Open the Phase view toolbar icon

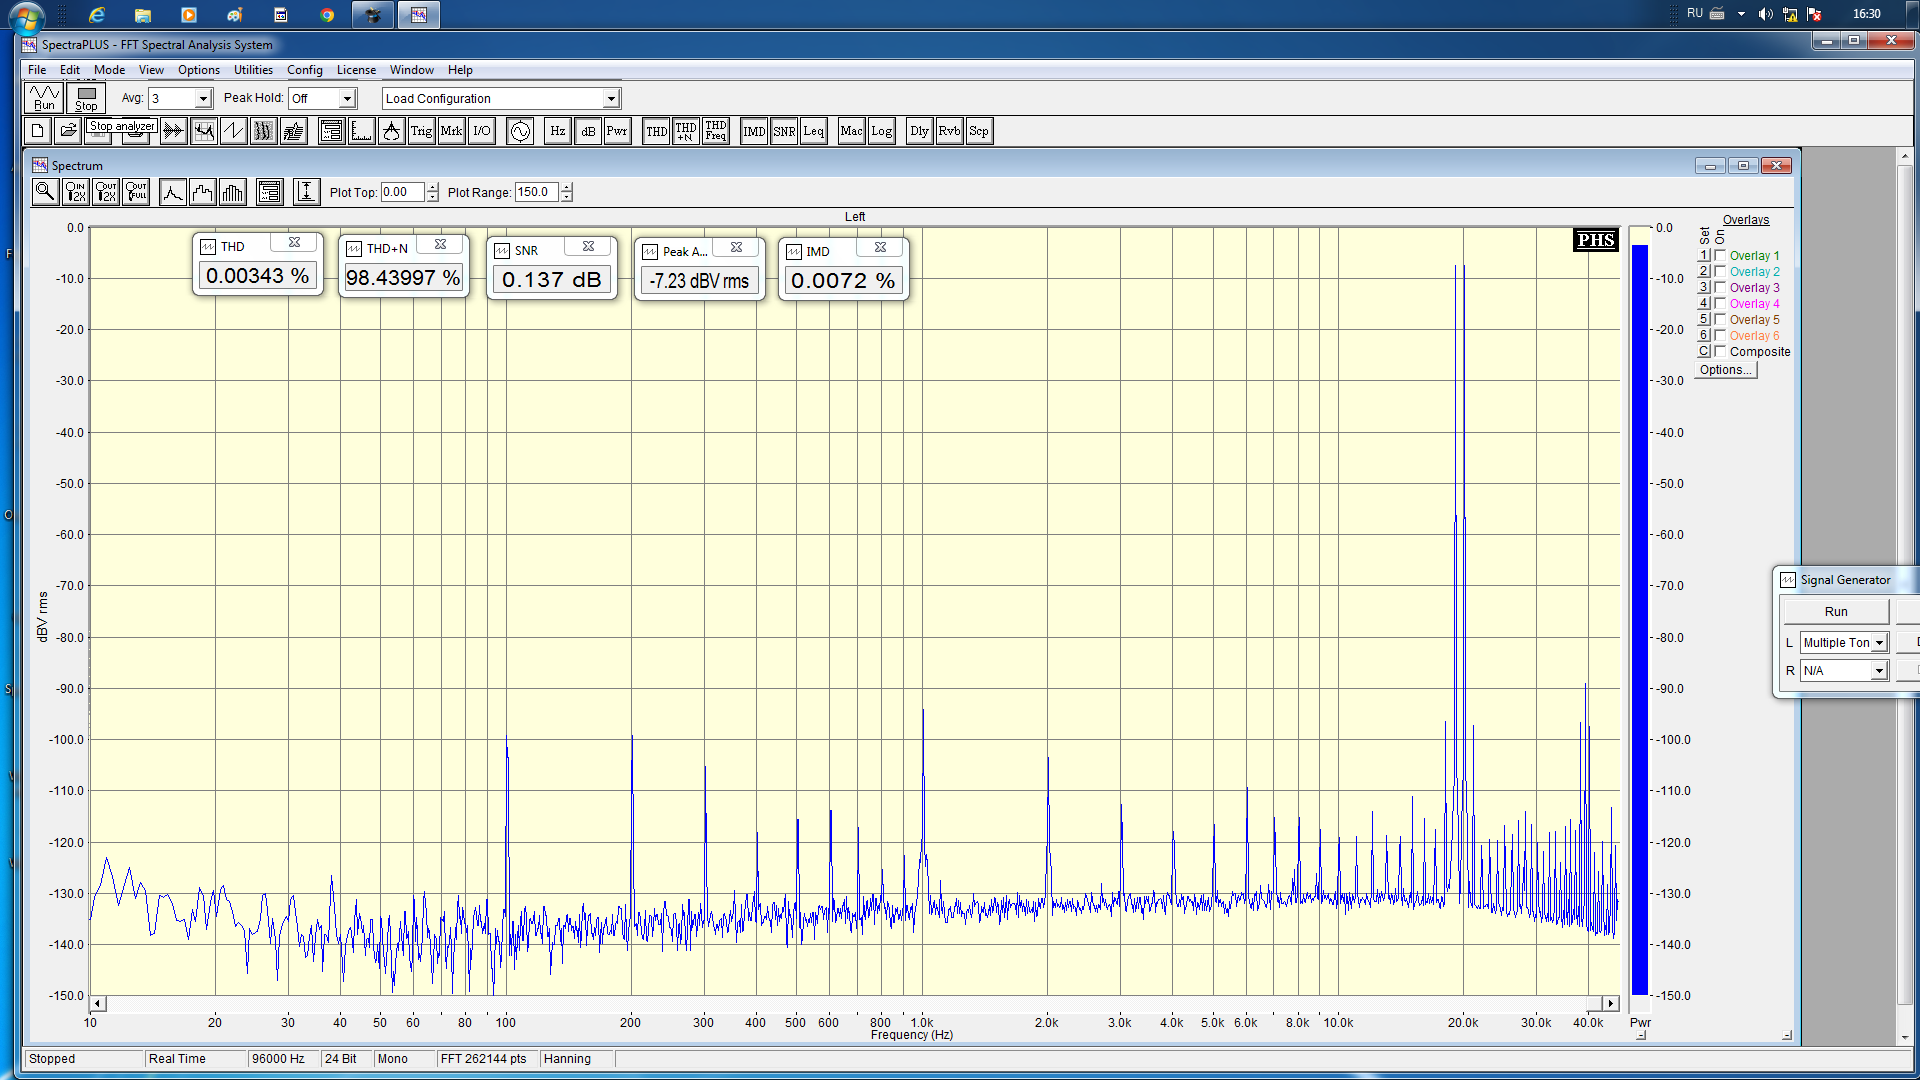234,131
